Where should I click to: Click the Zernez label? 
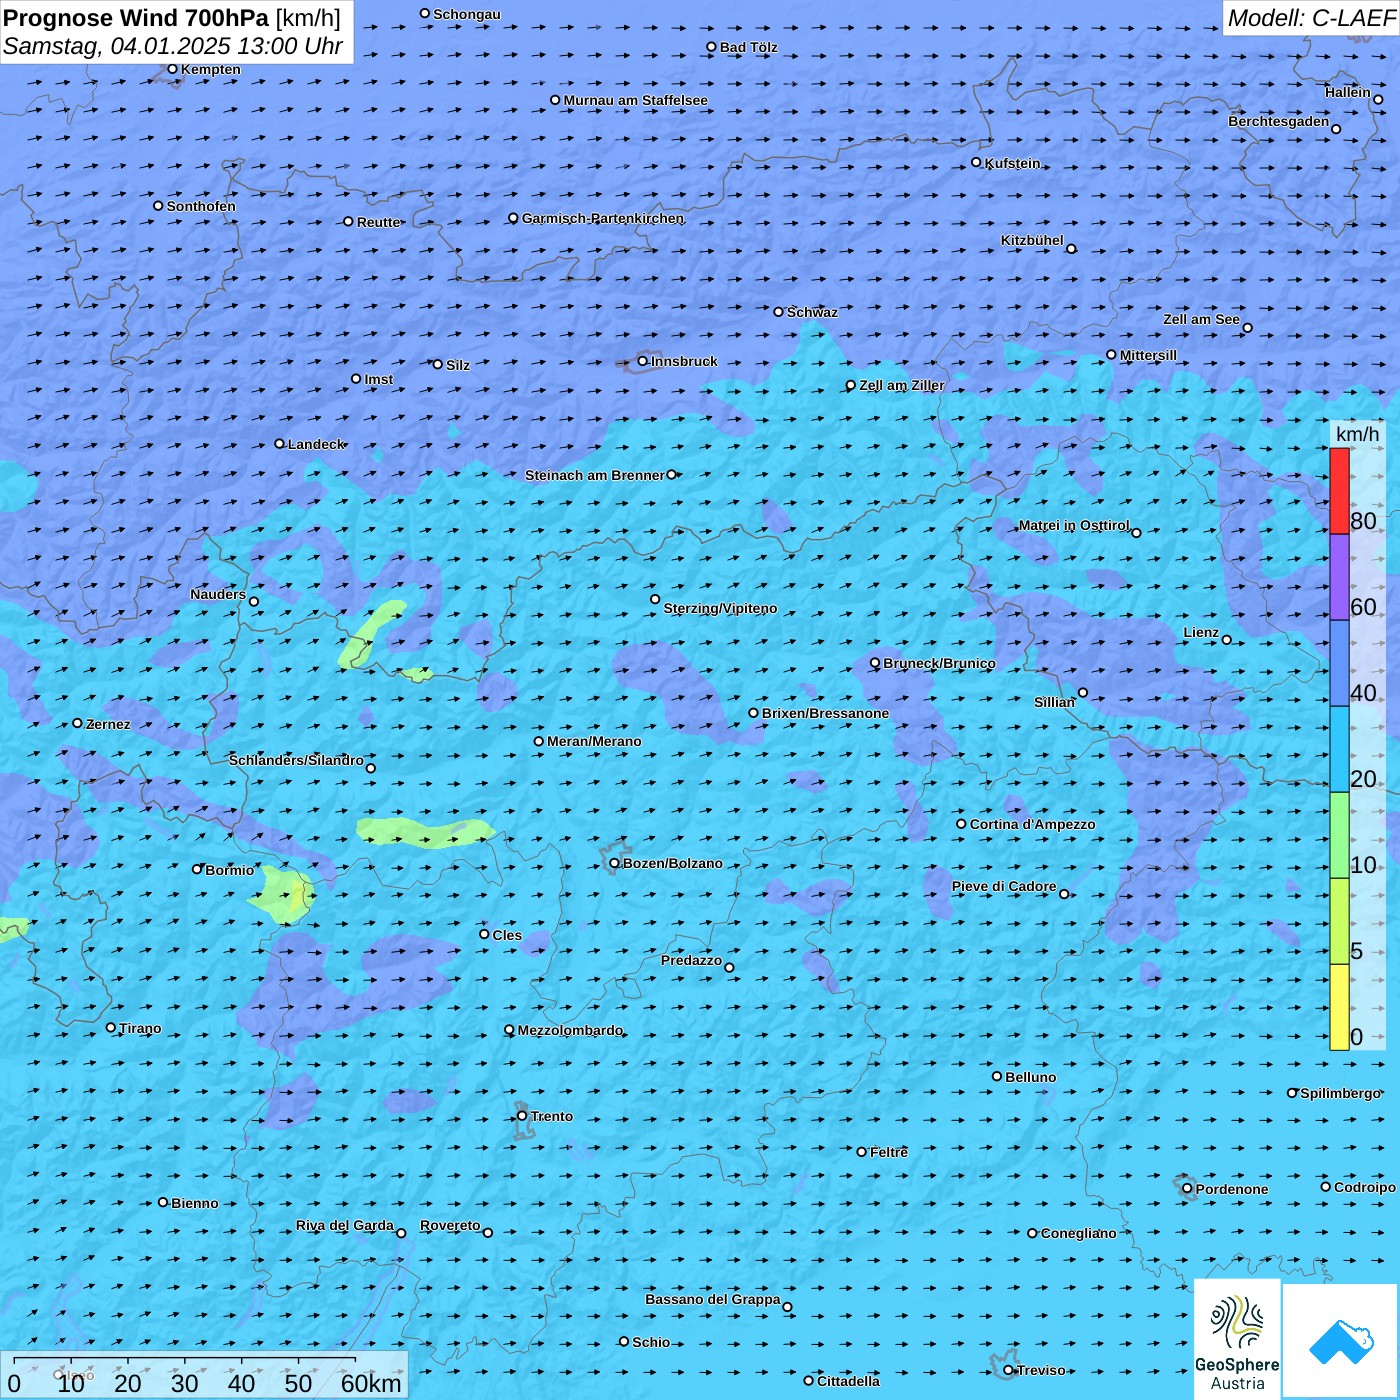108,724
